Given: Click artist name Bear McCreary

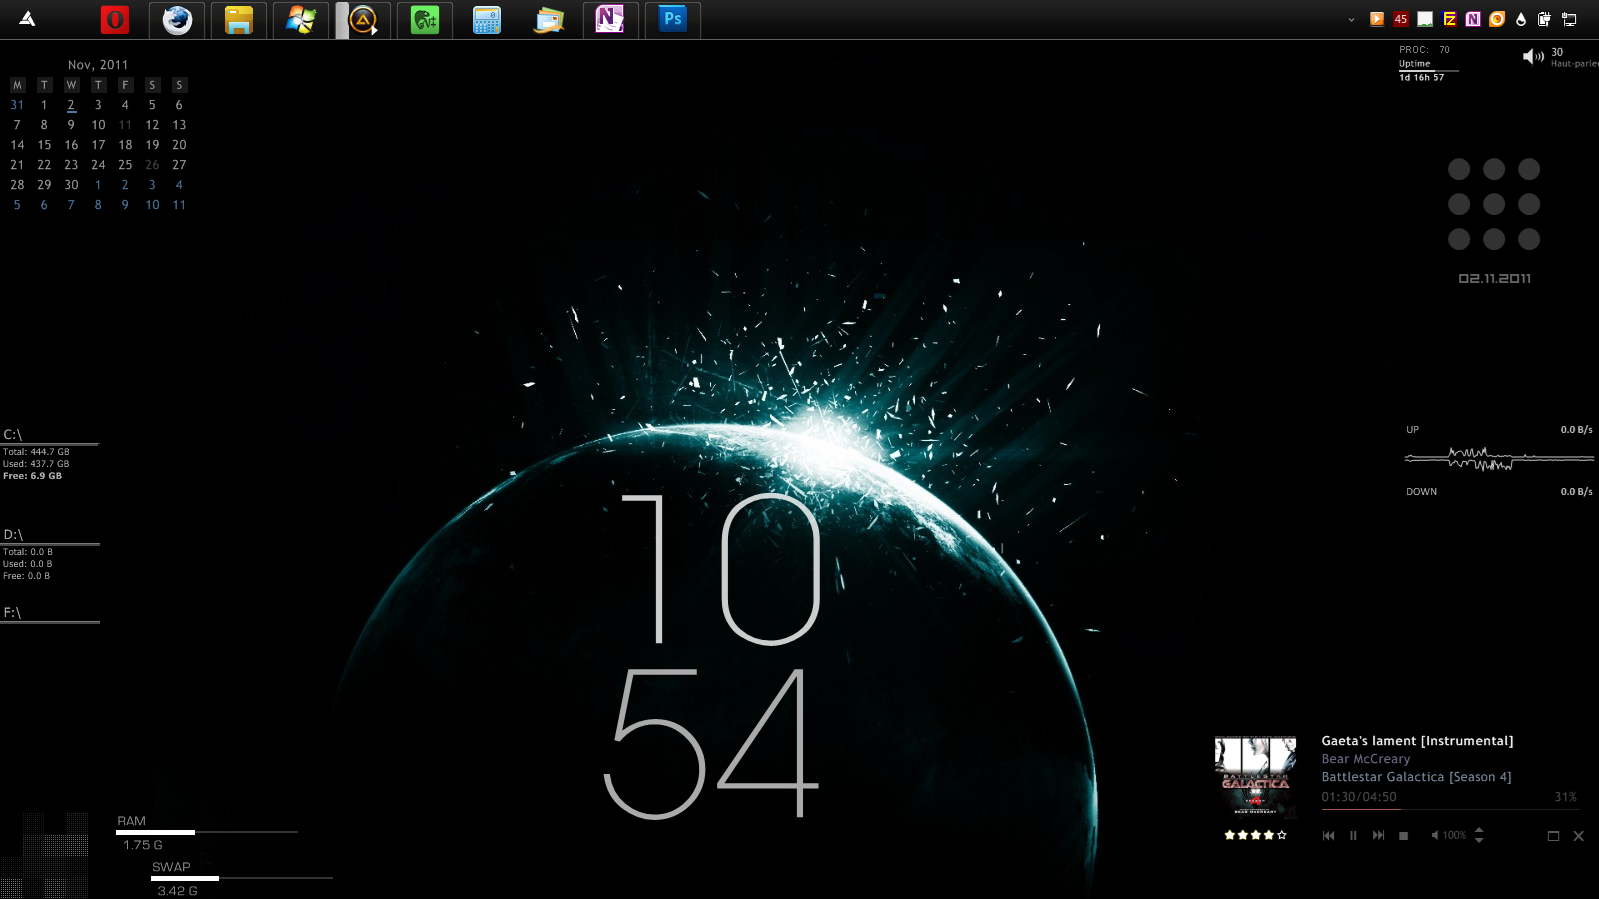Looking at the screenshot, I should 1366,759.
